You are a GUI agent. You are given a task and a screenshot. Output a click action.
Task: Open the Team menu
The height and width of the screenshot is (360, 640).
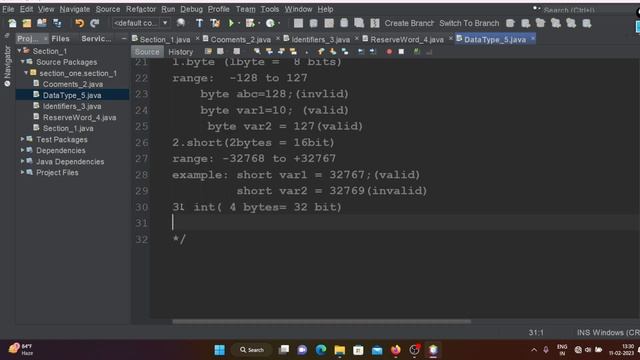[245, 9]
